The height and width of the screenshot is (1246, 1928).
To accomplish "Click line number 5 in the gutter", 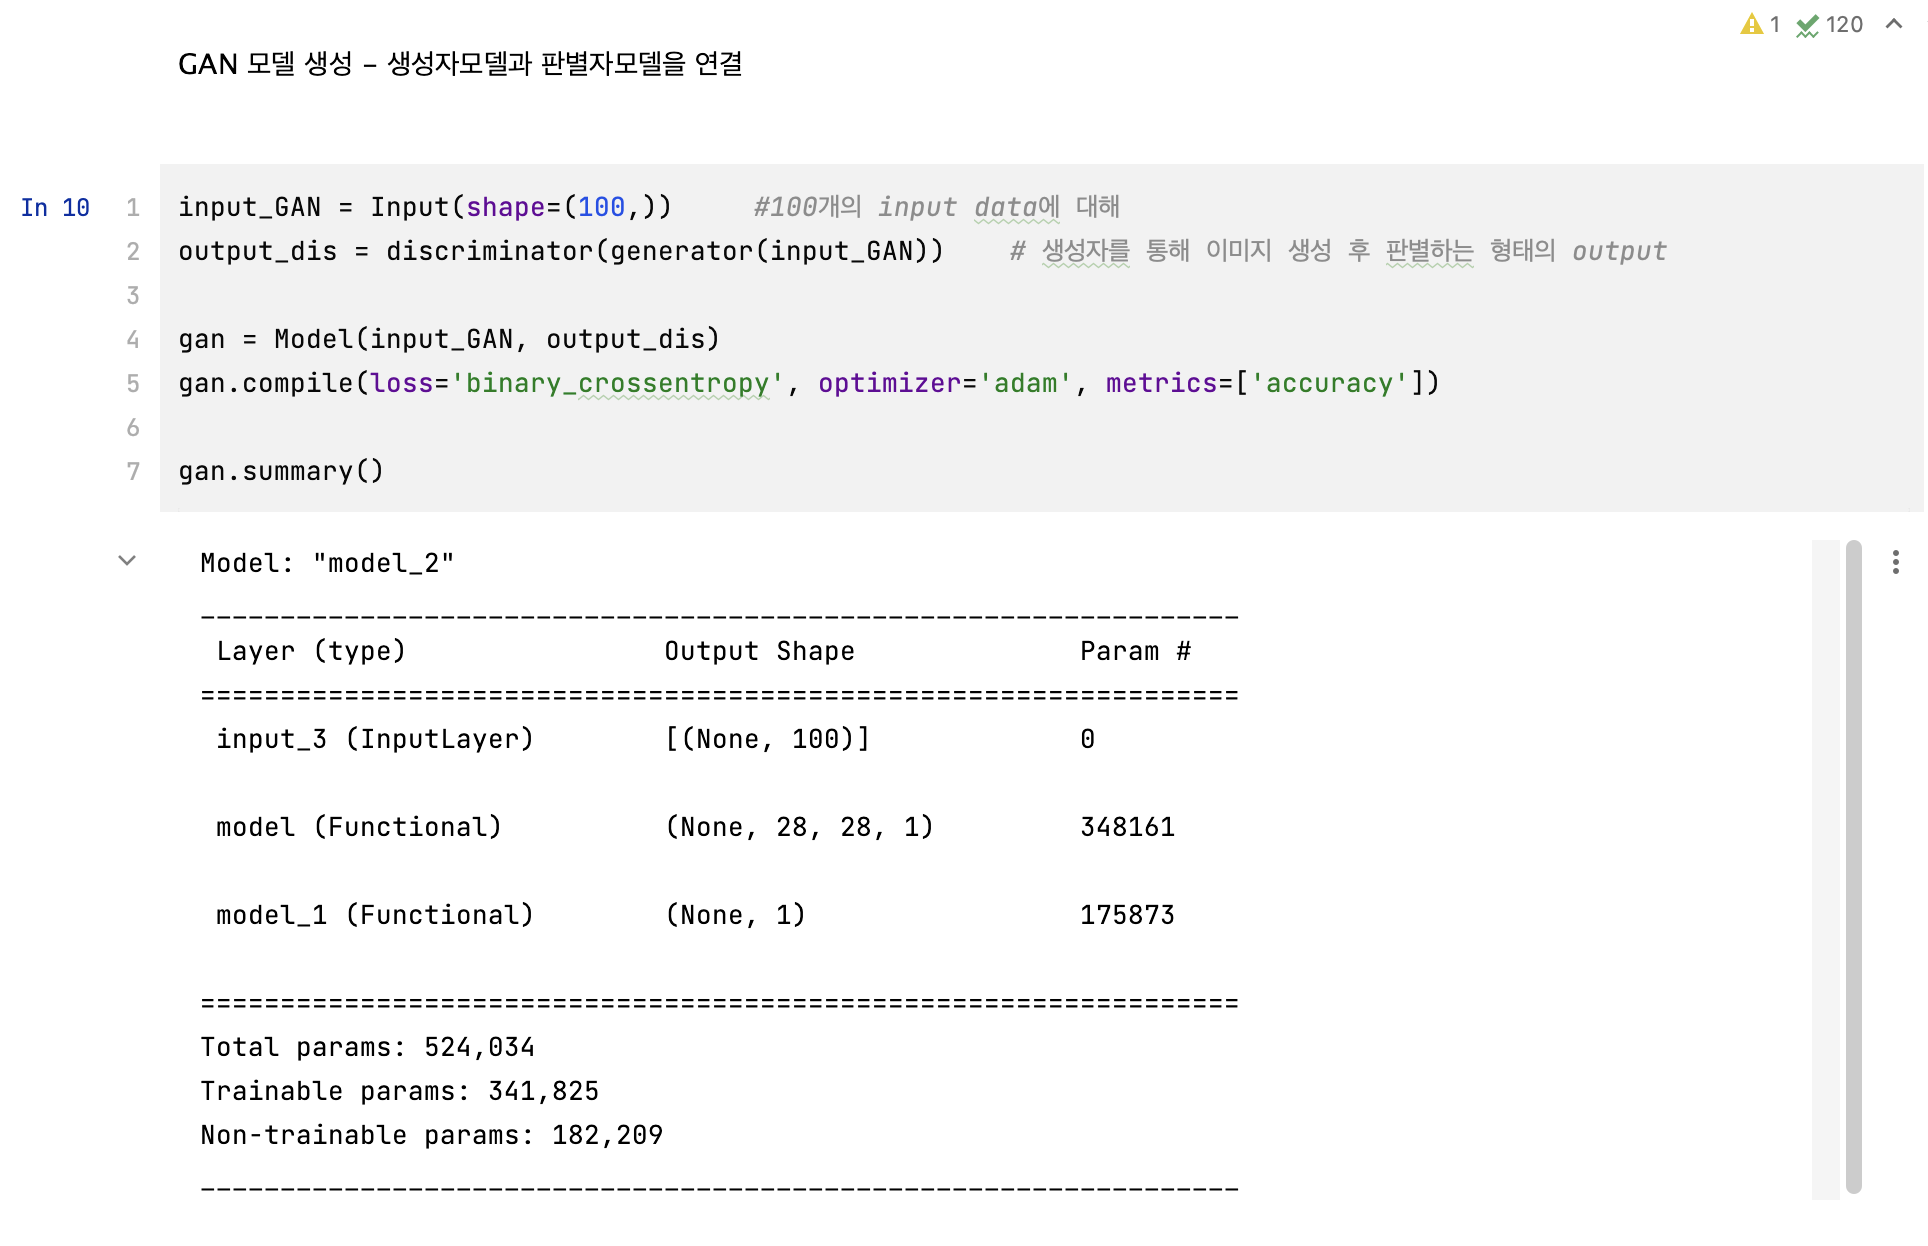I will click(133, 384).
